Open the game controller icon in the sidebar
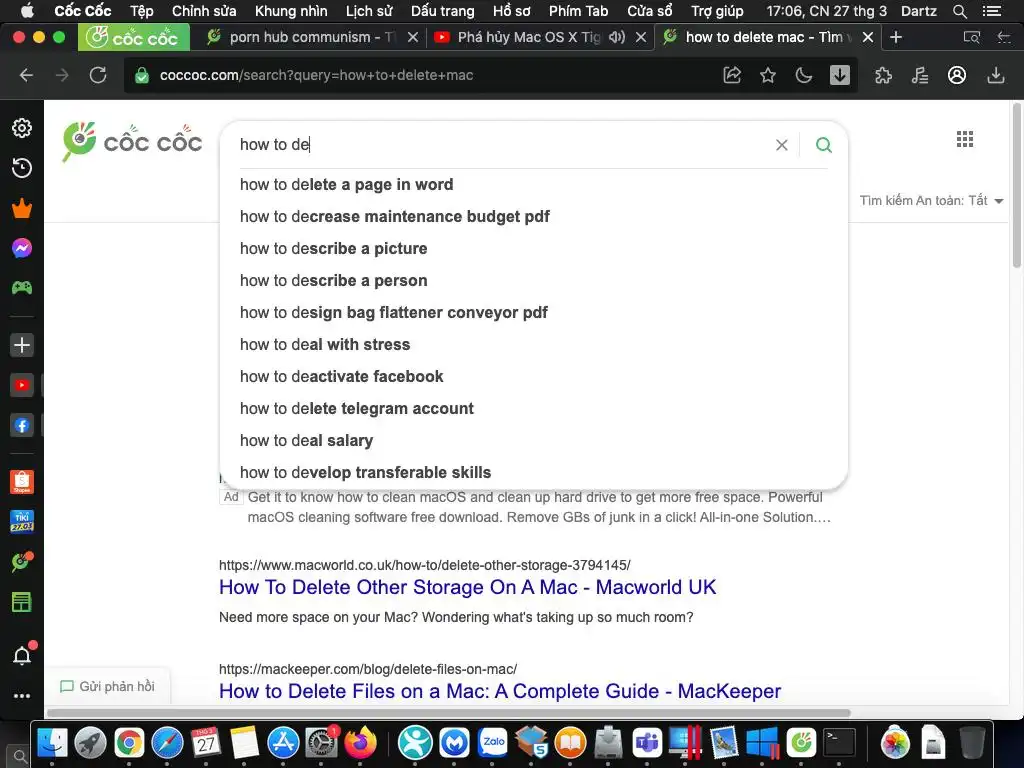The height and width of the screenshot is (768, 1024). click(x=22, y=287)
